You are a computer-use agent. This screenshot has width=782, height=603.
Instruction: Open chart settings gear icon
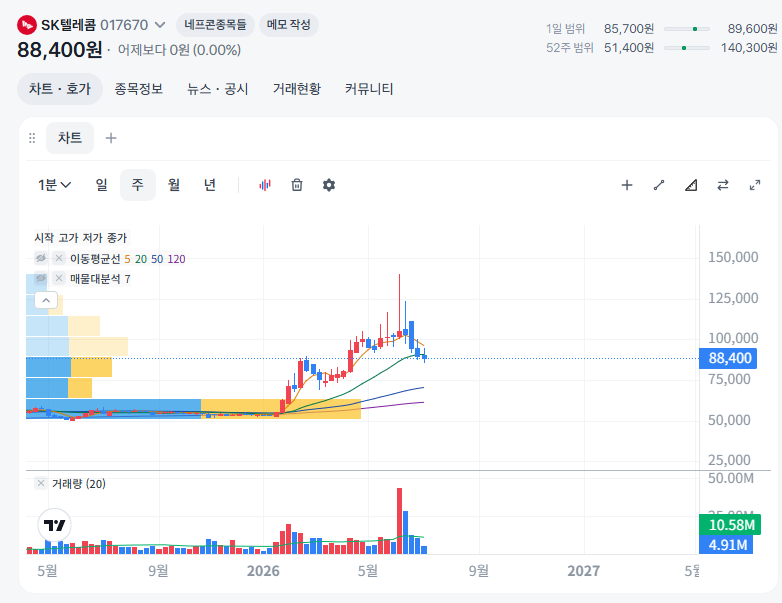(x=329, y=185)
